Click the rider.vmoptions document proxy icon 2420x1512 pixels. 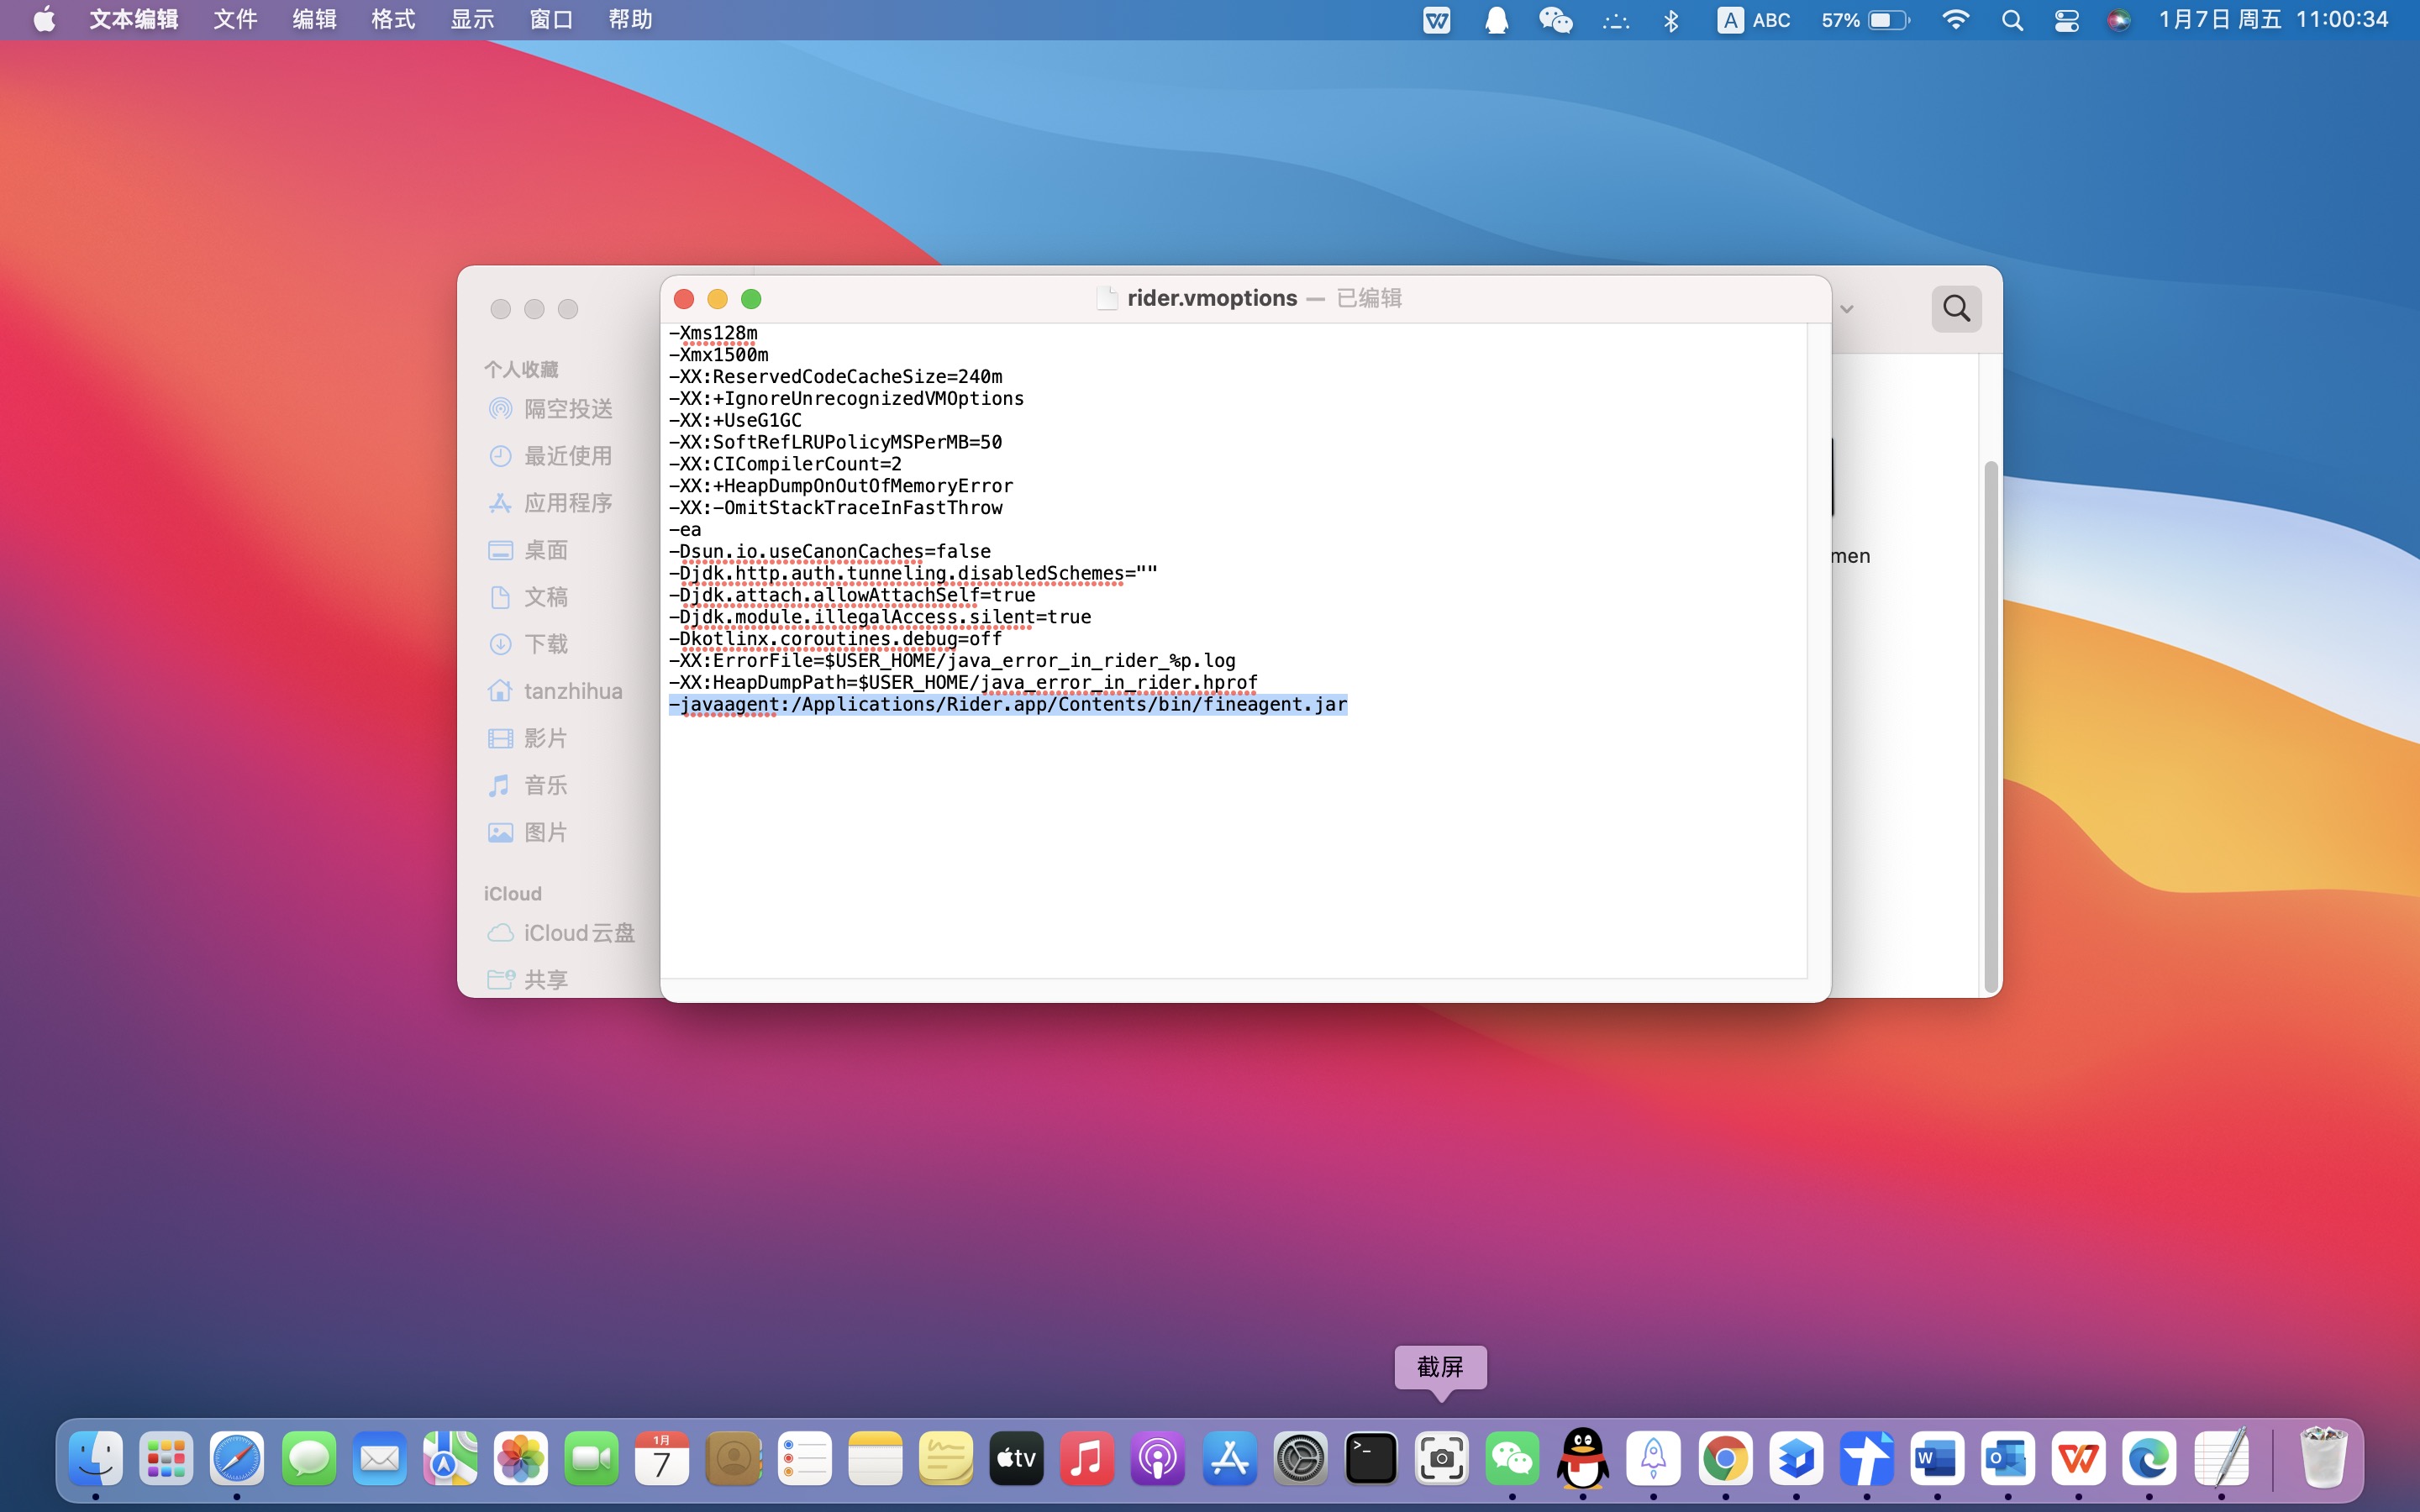1106,298
